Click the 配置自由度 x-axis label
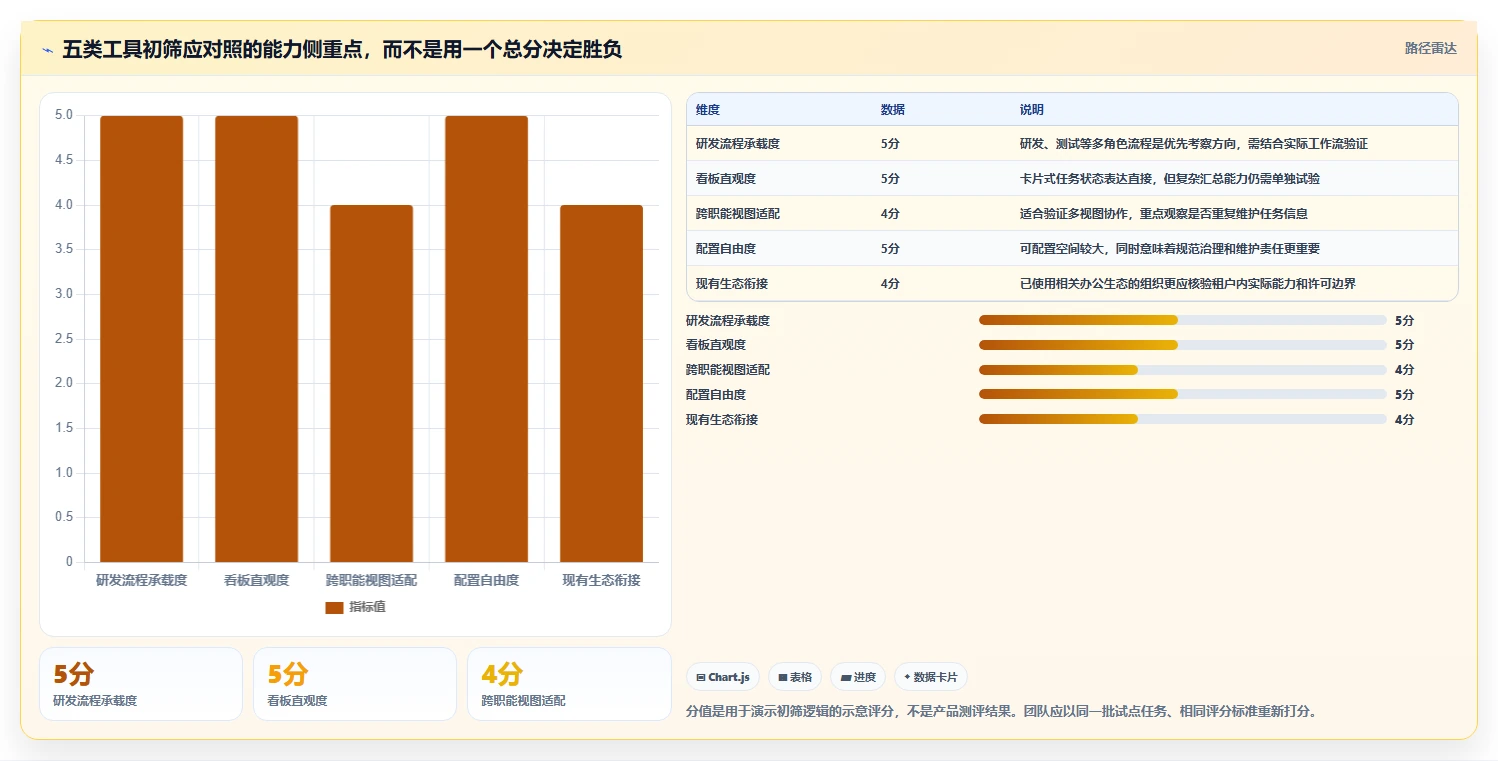The image size is (1498, 761). point(486,580)
